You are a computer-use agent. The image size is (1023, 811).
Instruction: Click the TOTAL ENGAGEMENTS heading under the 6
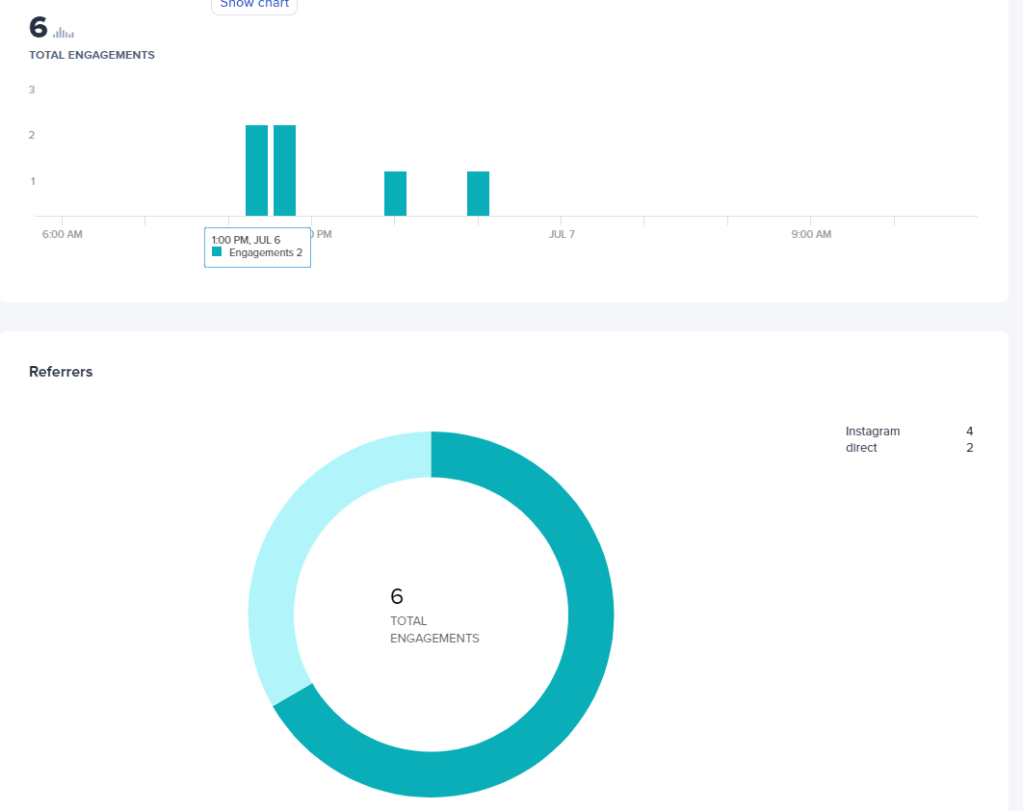tap(91, 55)
